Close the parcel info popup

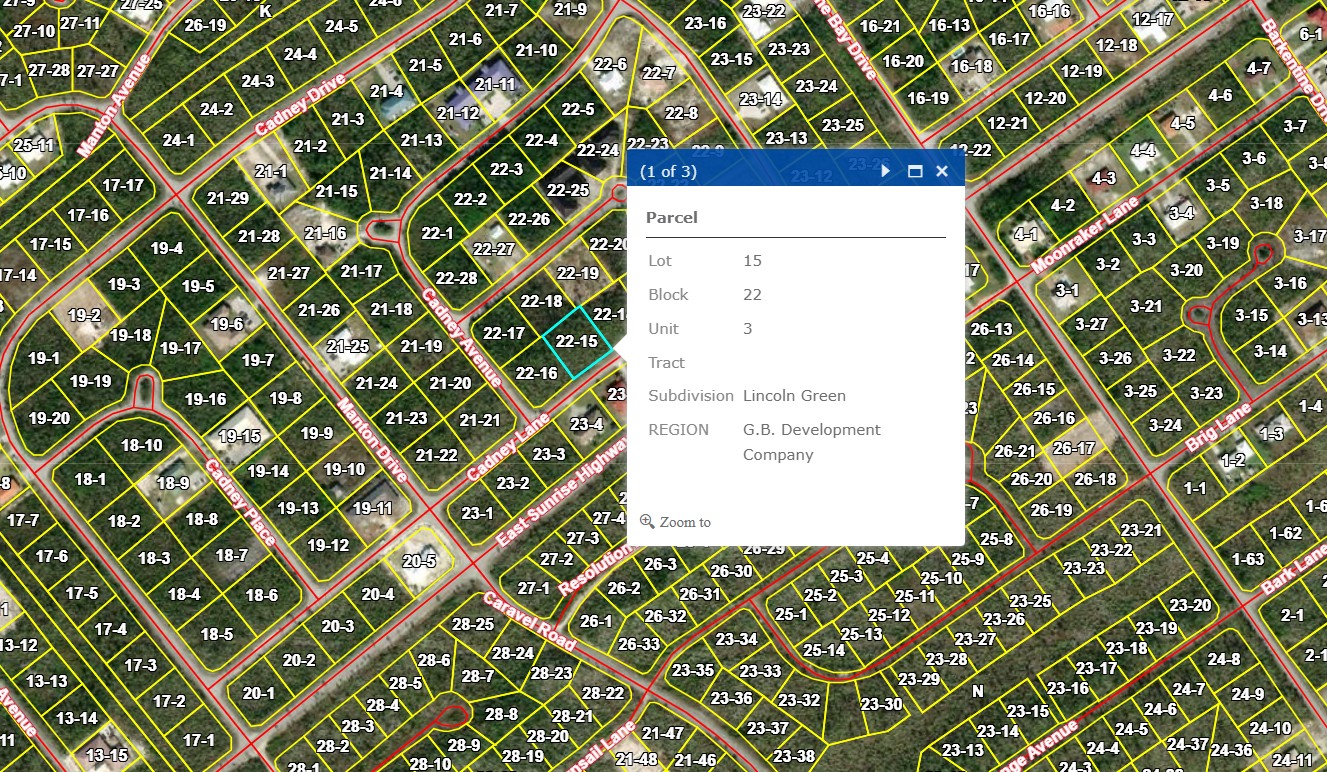click(x=942, y=171)
